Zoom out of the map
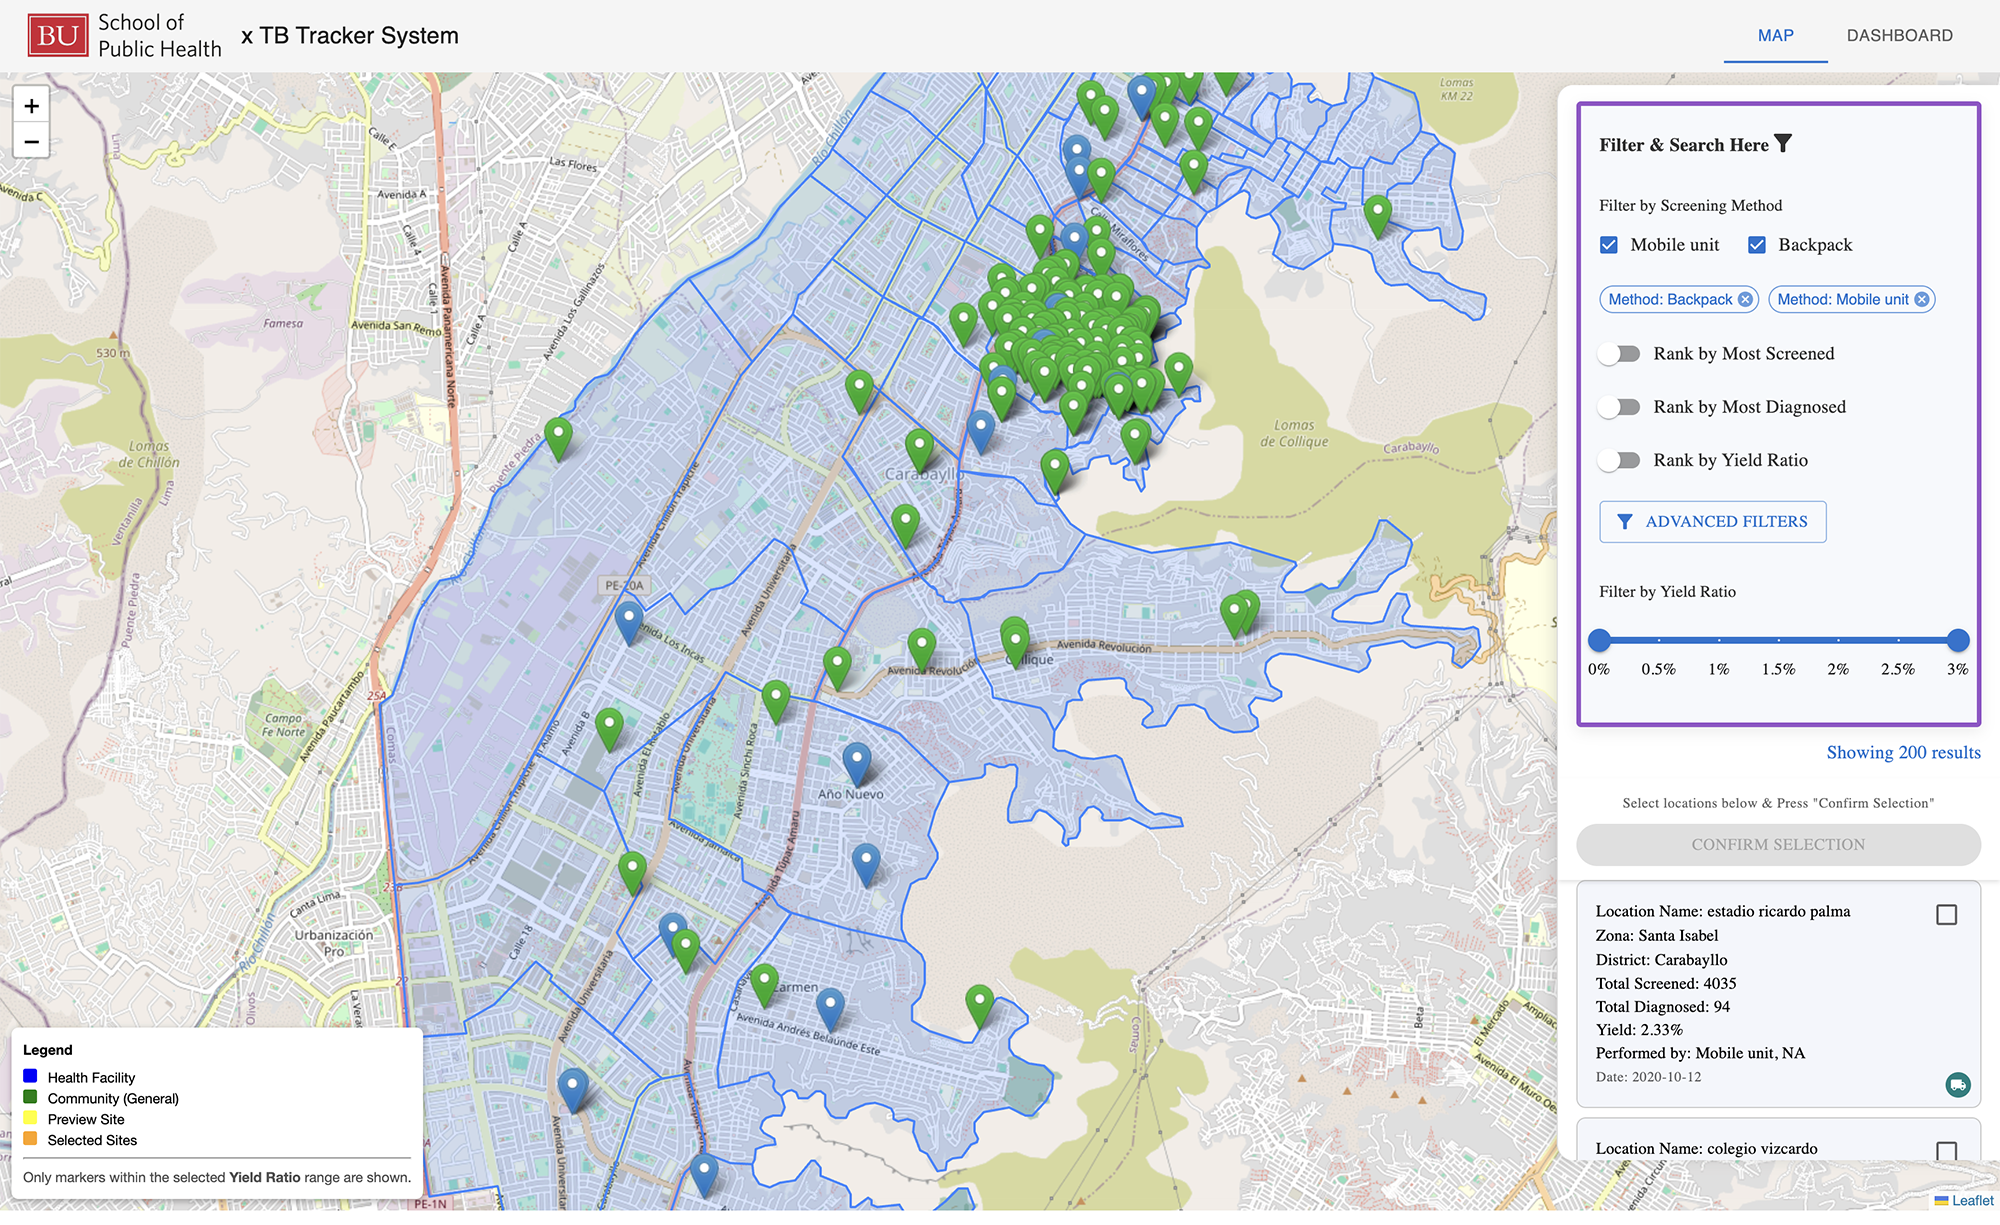The width and height of the screenshot is (2000, 1225). coord(32,142)
